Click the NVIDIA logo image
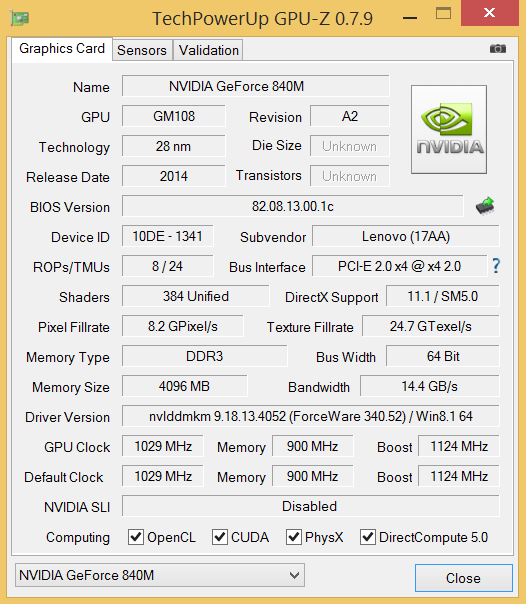526x604 pixels. 449,129
